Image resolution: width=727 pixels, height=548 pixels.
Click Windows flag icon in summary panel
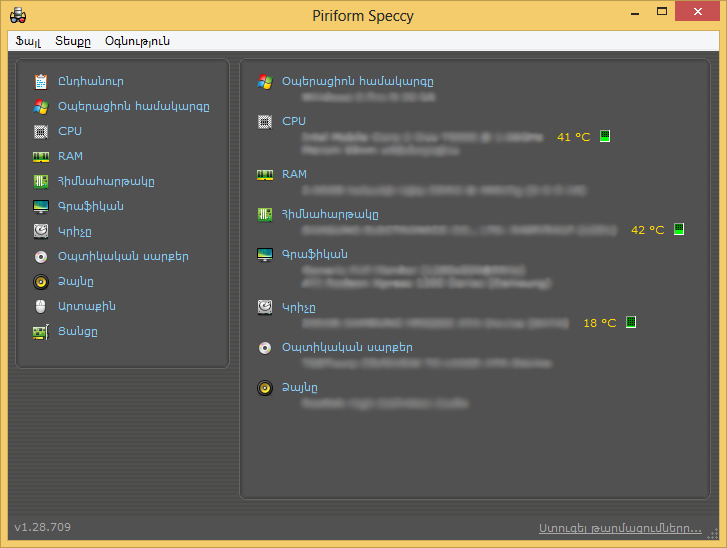click(265, 82)
